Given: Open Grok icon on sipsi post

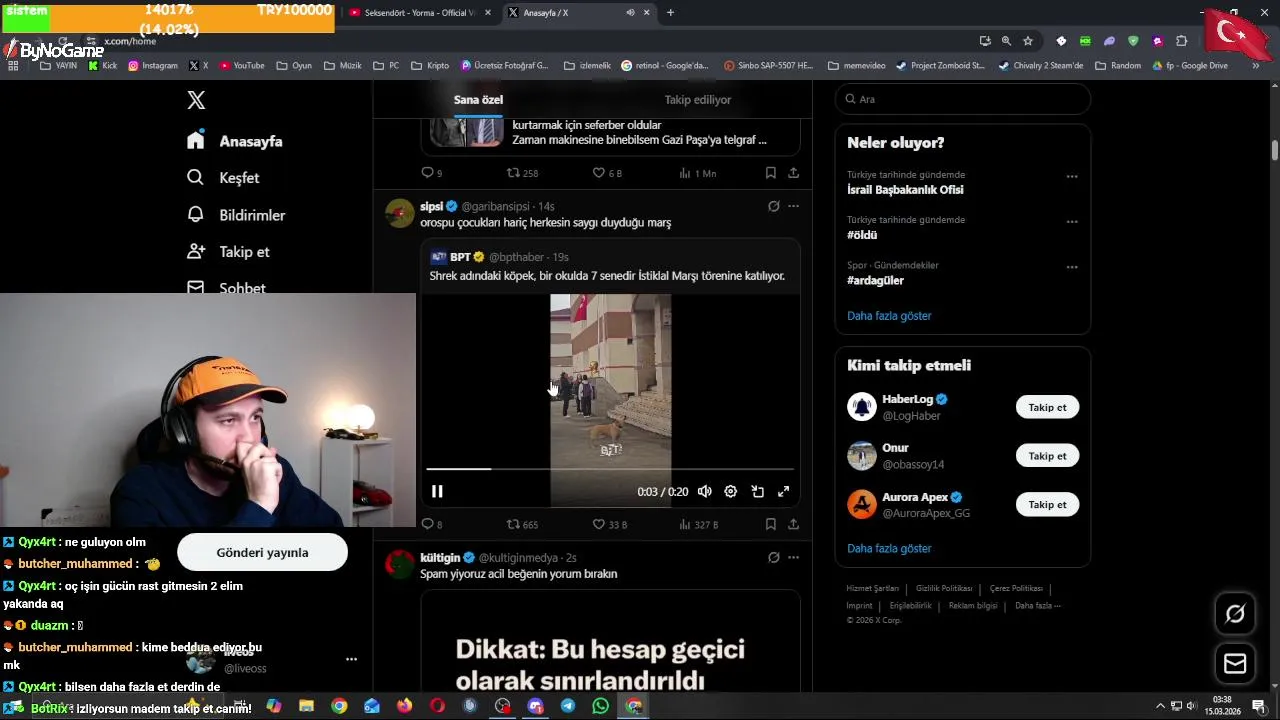Looking at the screenshot, I should 773,206.
